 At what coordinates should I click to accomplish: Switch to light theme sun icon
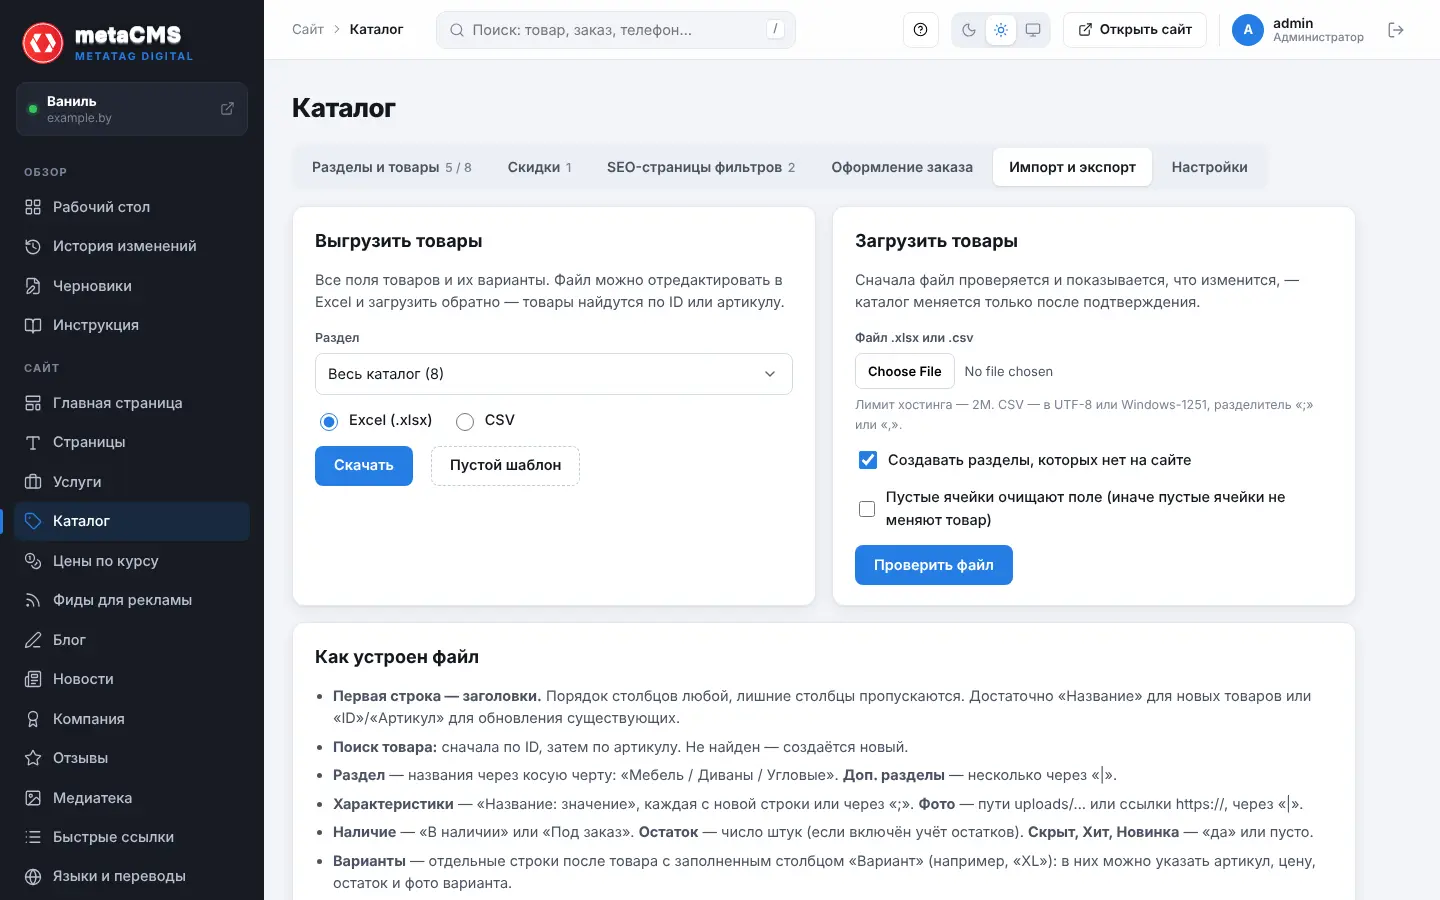(1001, 30)
